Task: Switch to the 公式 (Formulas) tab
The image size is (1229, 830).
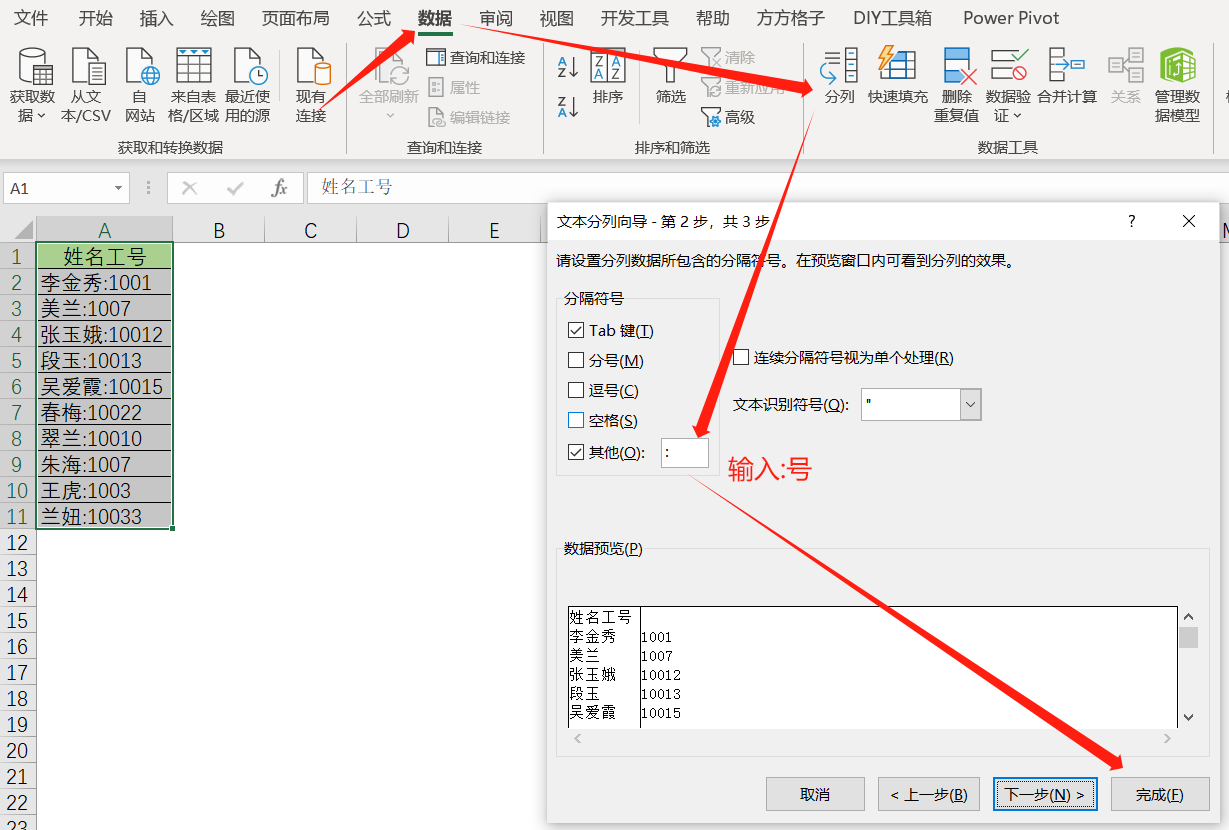Action: point(374,18)
